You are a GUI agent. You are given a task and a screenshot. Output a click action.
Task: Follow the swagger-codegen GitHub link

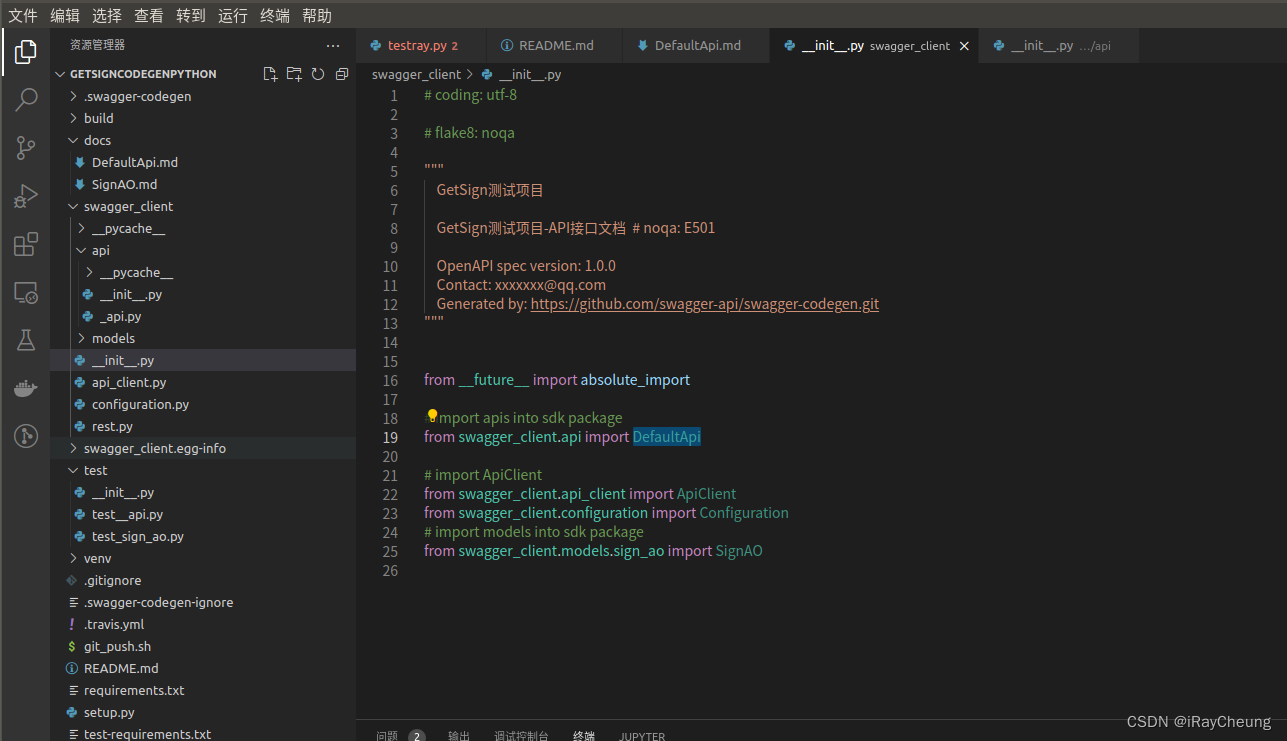click(x=705, y=304)
